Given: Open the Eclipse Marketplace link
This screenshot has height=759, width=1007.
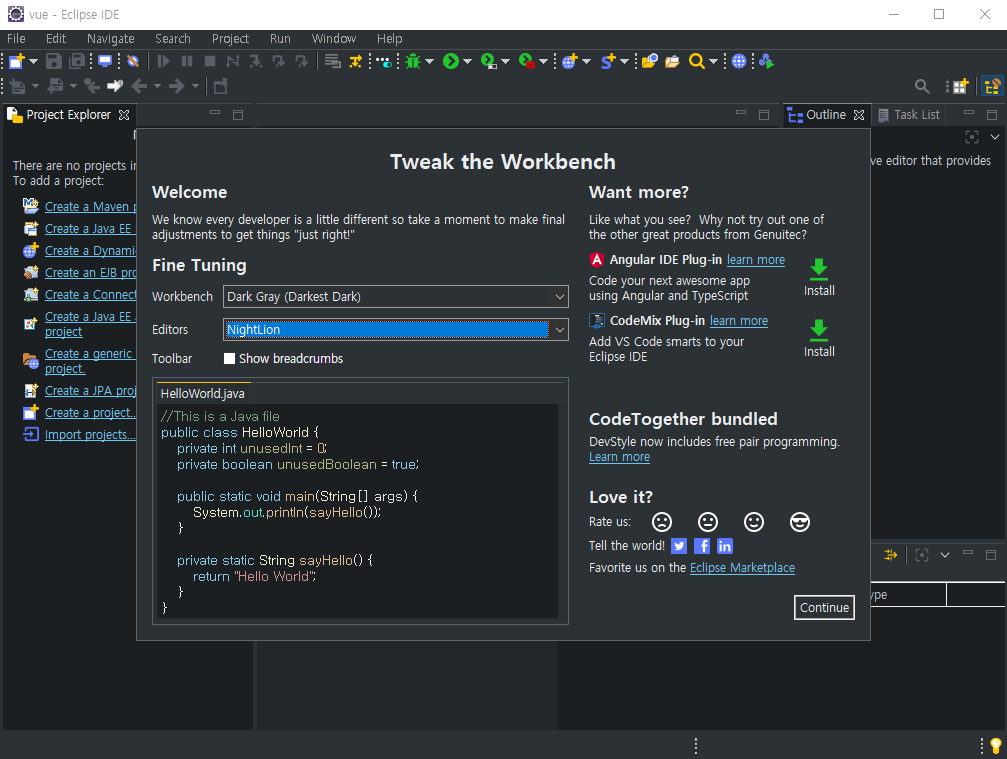Looking at the screenshot, I should click(x=742, y=568).
